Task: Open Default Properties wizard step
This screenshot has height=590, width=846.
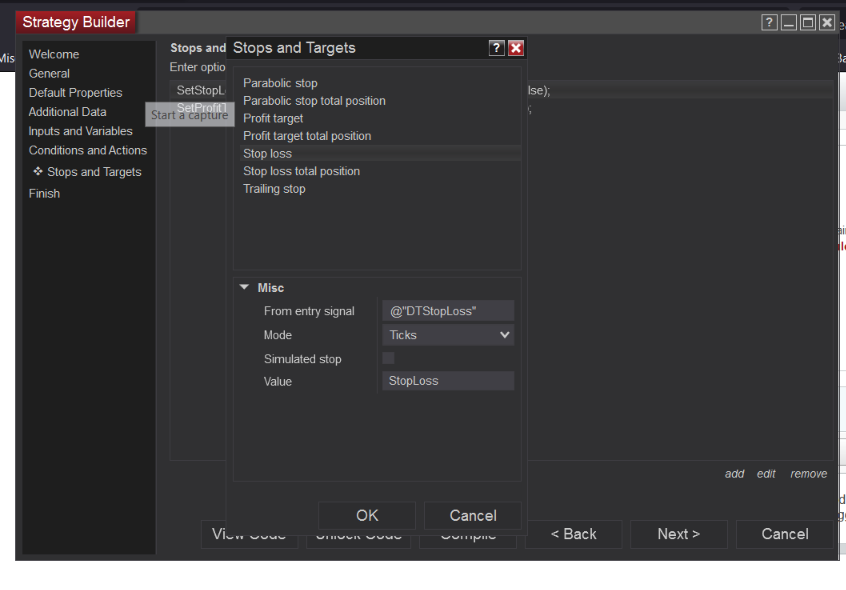Action: pos(76,93)
